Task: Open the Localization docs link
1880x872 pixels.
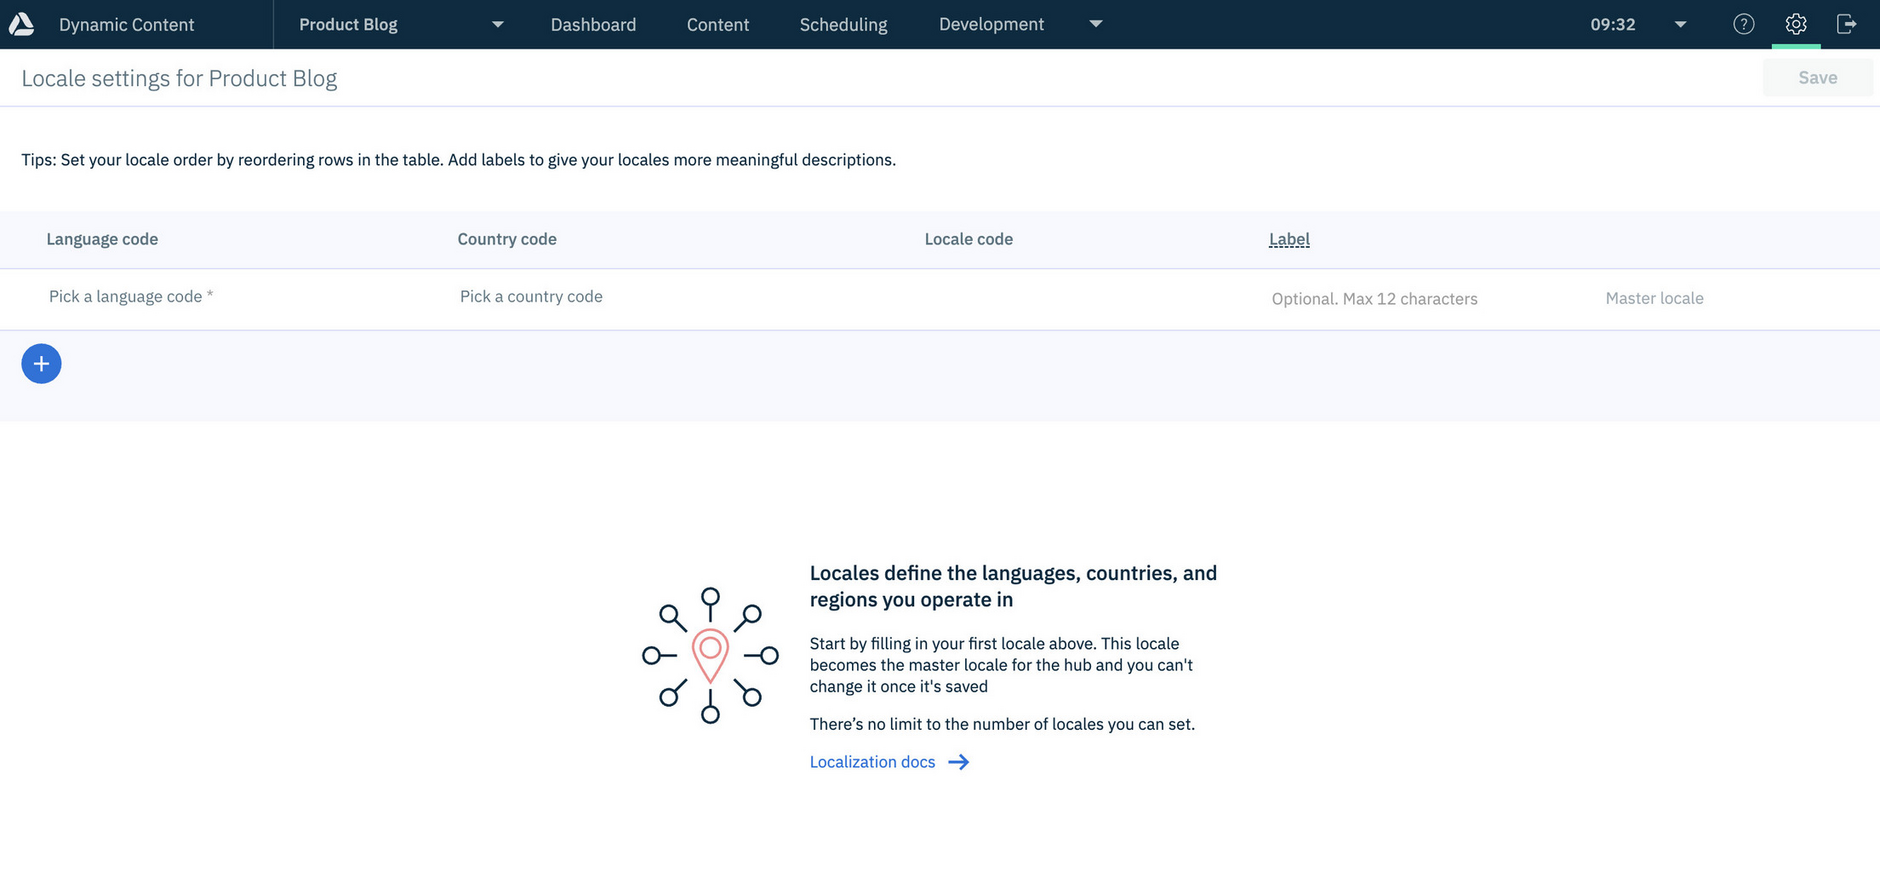Action: click(872, 762)
